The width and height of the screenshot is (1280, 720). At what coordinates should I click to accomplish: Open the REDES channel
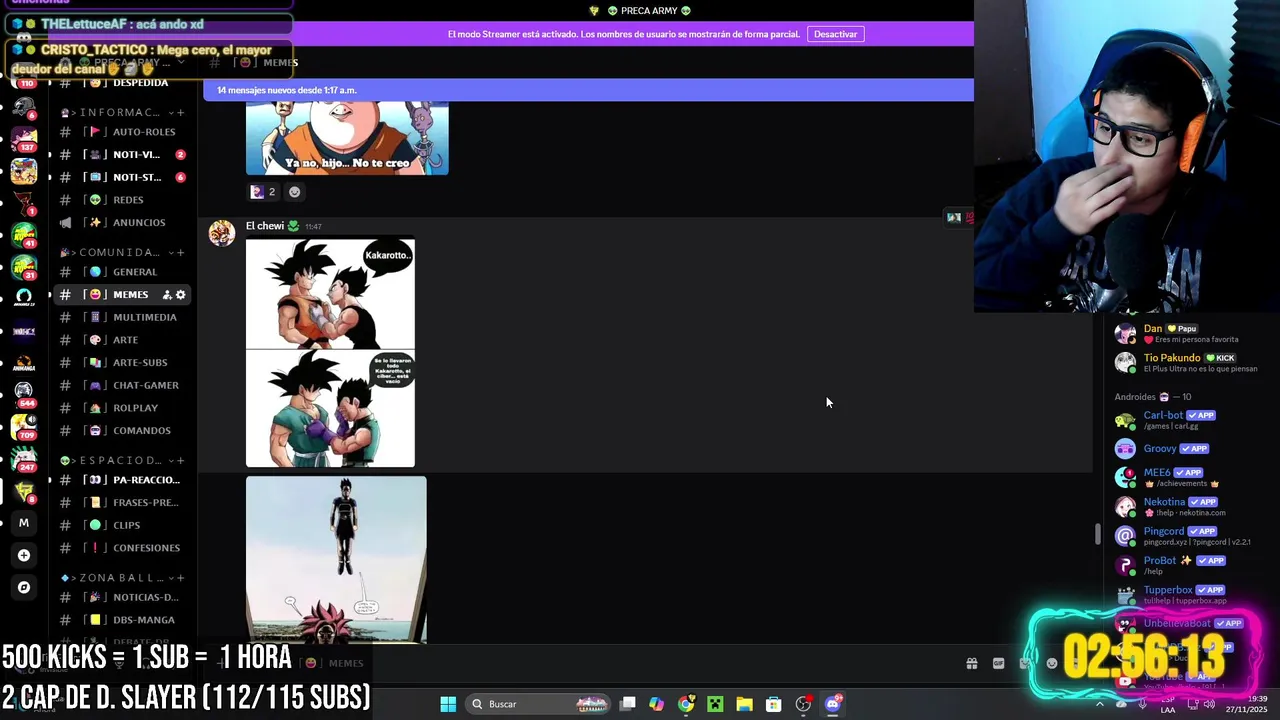122,200
